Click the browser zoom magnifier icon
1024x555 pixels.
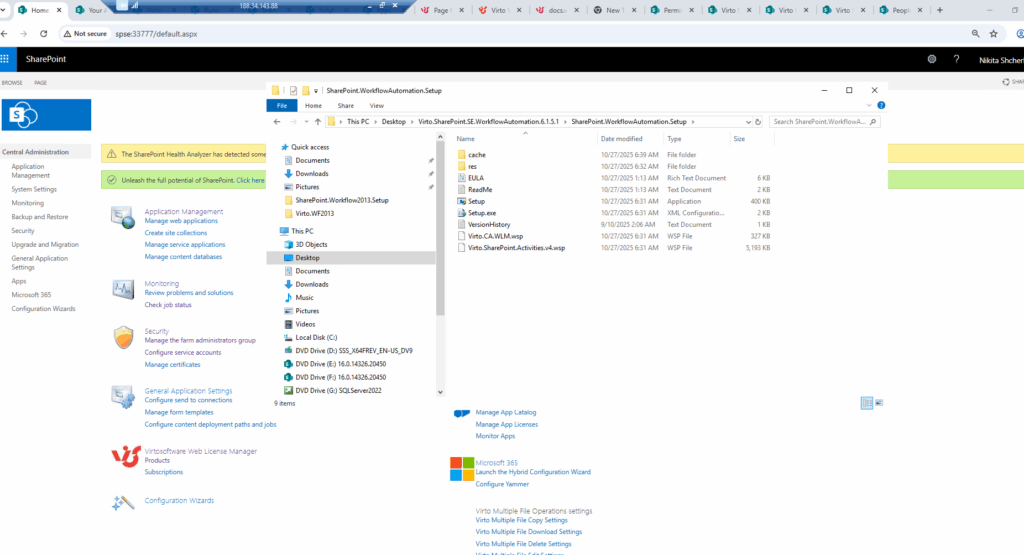[x=975, y=33]
